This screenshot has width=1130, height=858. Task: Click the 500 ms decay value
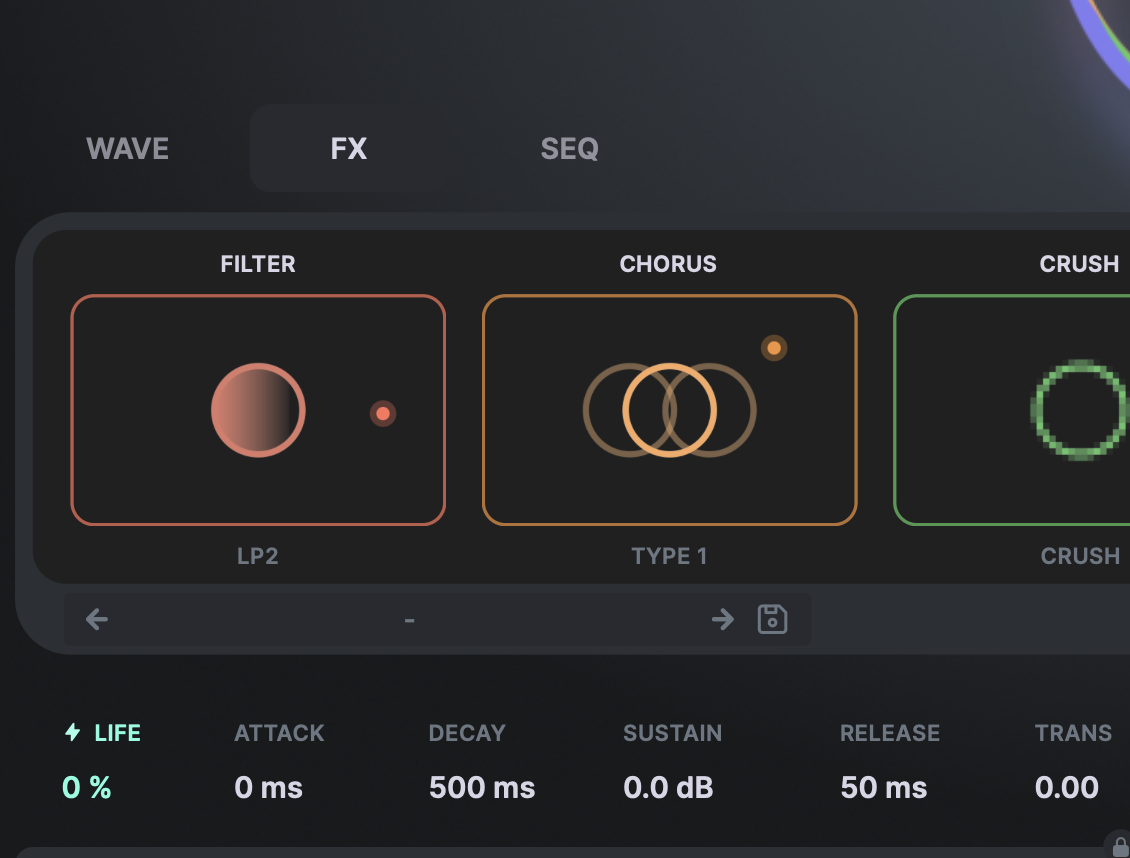(482, 788)
